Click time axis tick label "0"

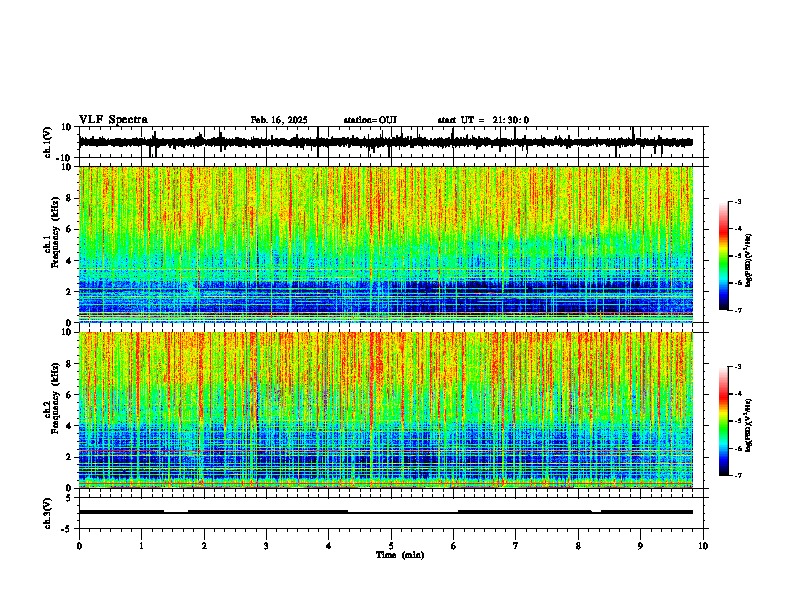(79, 546)
